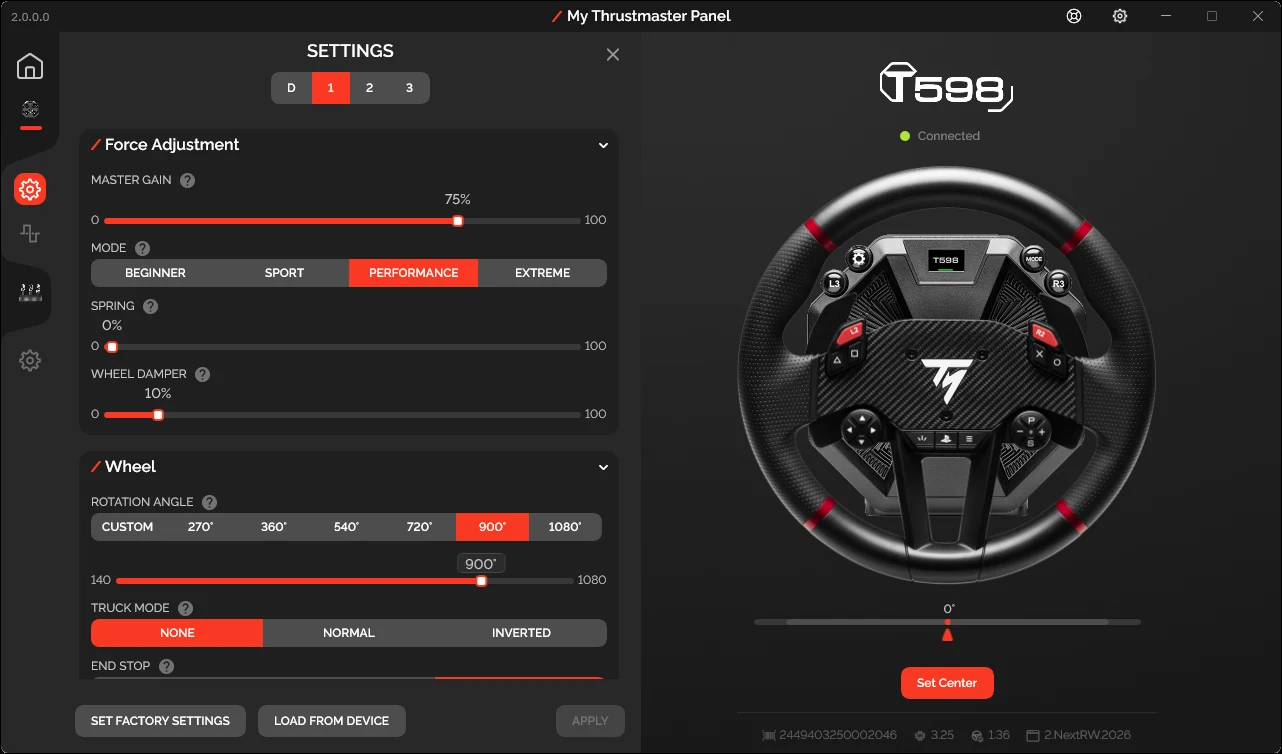Click LOAD FROM DEVICE button
Image resolution: width=1282 pixels, height=754 pixels.
point(331,721)
